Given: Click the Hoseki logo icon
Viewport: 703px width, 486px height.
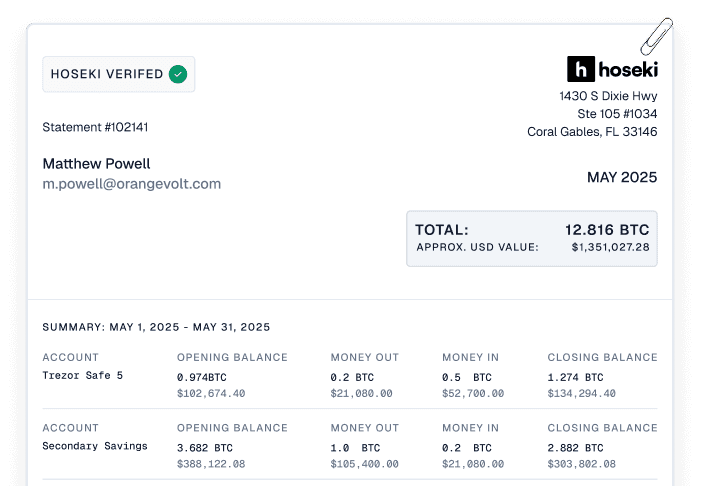Looking at the screenshot, I should pos(581,69).
